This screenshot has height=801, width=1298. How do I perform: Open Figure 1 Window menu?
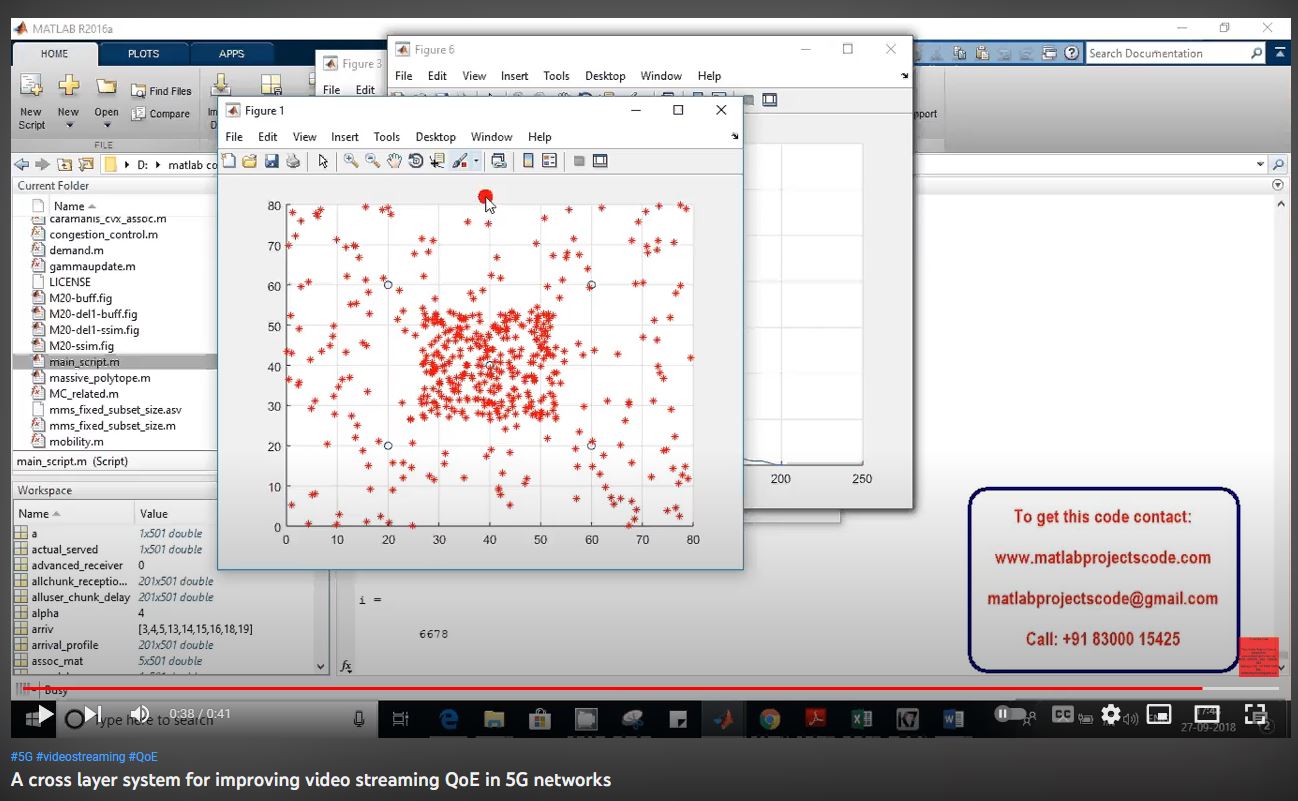492,137
